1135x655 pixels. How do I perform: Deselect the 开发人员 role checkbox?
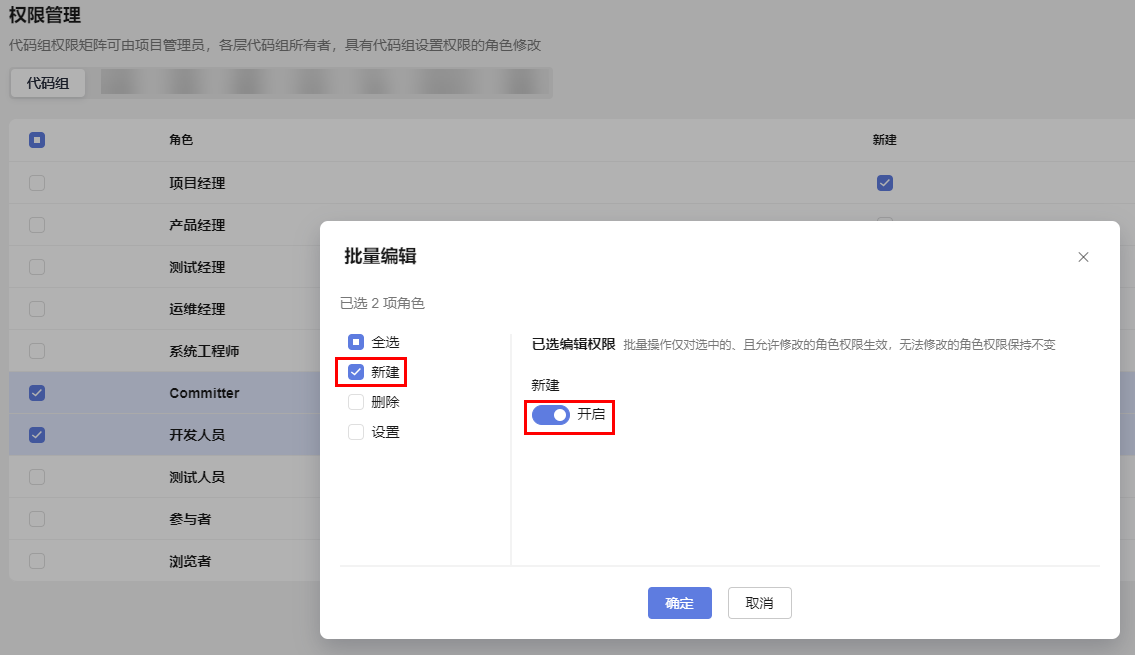tap(36, 434)
